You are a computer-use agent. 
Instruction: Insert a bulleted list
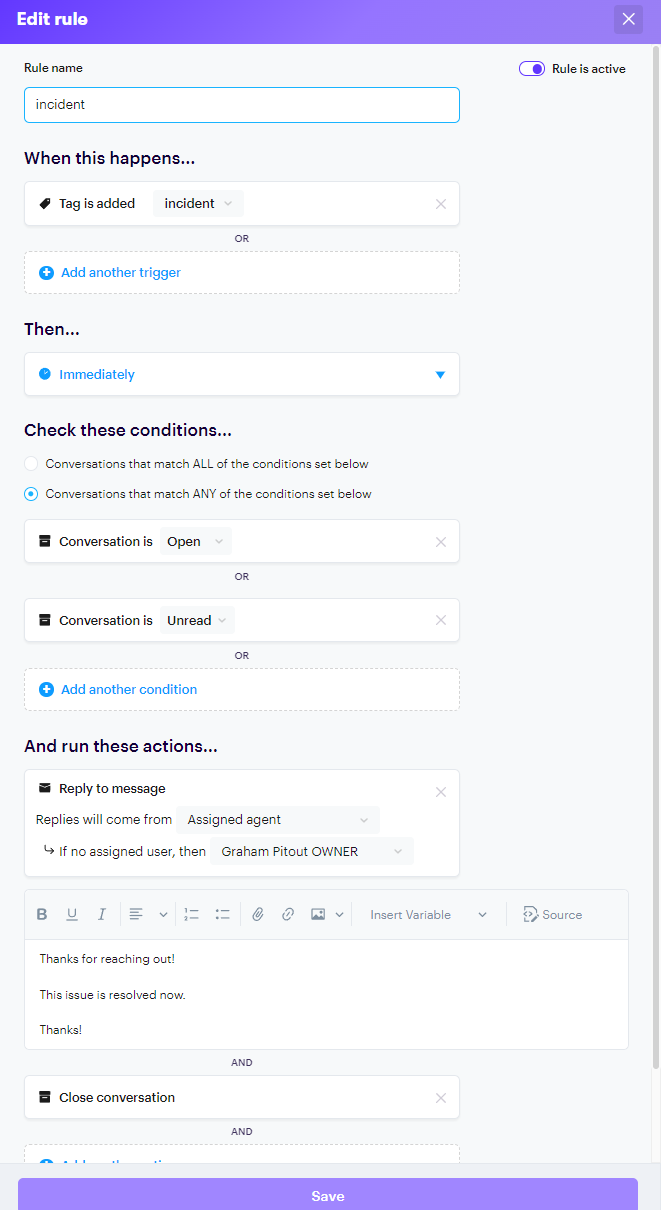pyautogui.click(x=222, y=914)
